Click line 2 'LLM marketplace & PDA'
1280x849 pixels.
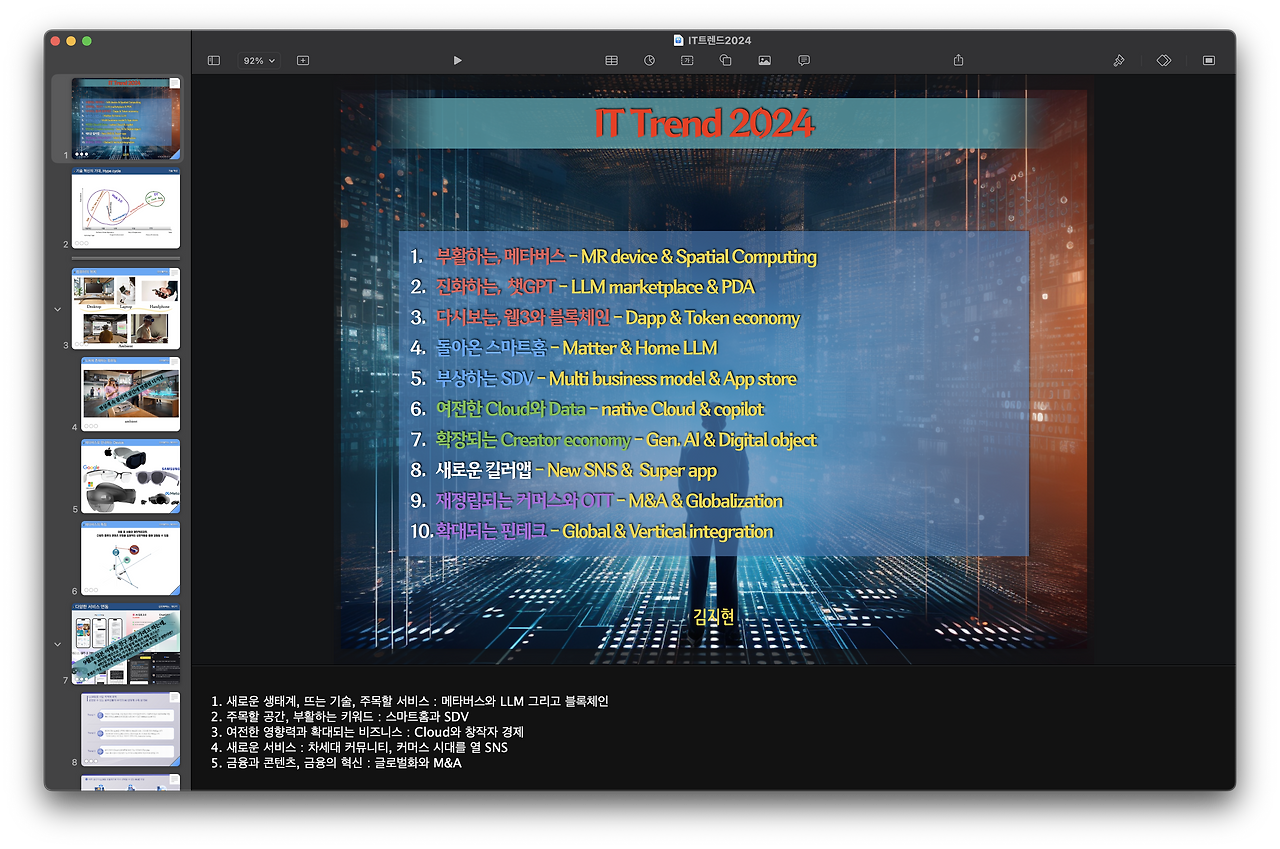(x=662, y=287)
